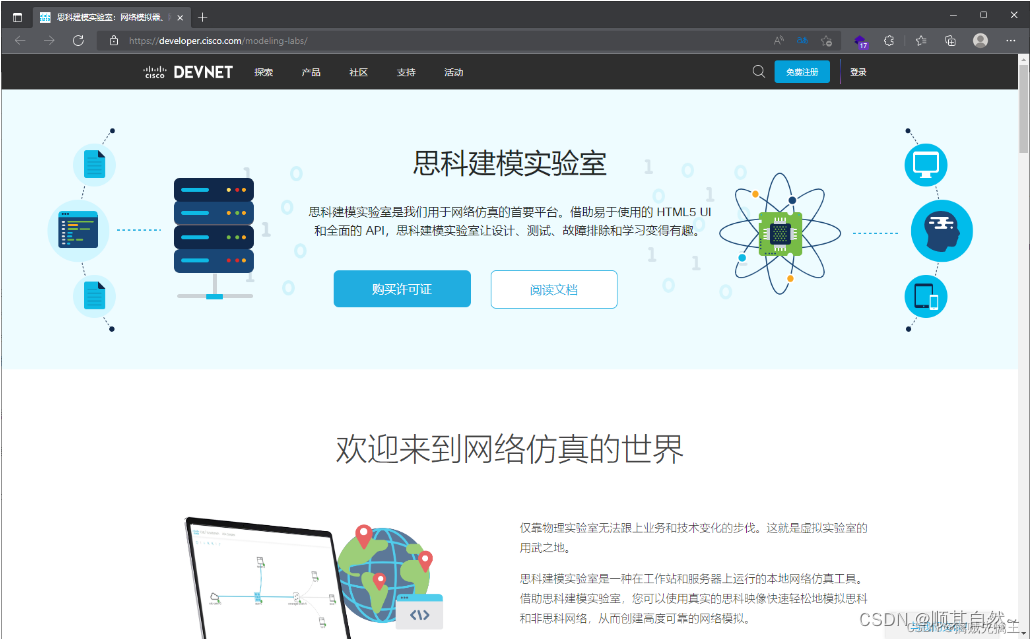Click the scrollbar up arrow
Image resolution: width=1032 pixels, height=639 pixels.
[1024, 59]
